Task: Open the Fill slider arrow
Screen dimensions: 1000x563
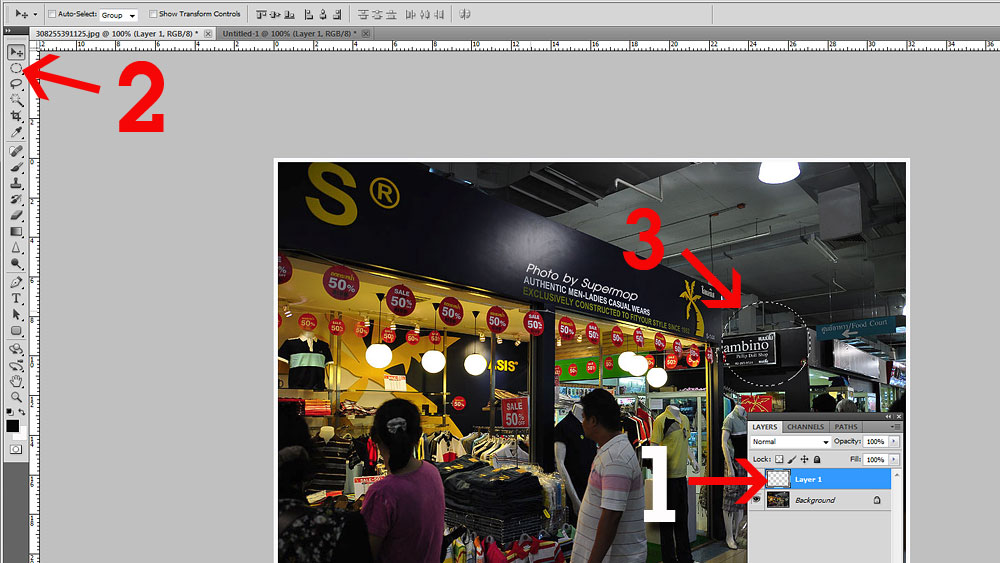Action: [x=893, y=460]
